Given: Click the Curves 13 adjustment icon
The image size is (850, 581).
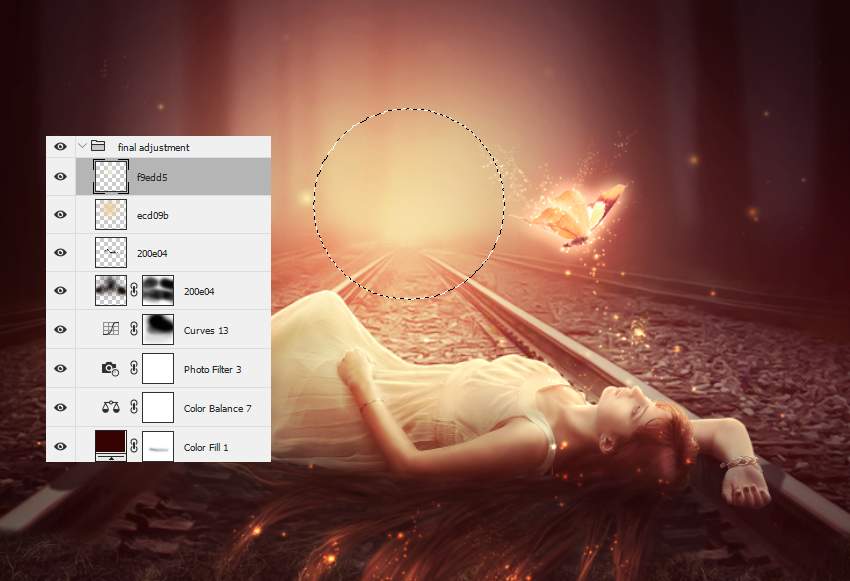Looking at the screenshot, I should (110, 328).
